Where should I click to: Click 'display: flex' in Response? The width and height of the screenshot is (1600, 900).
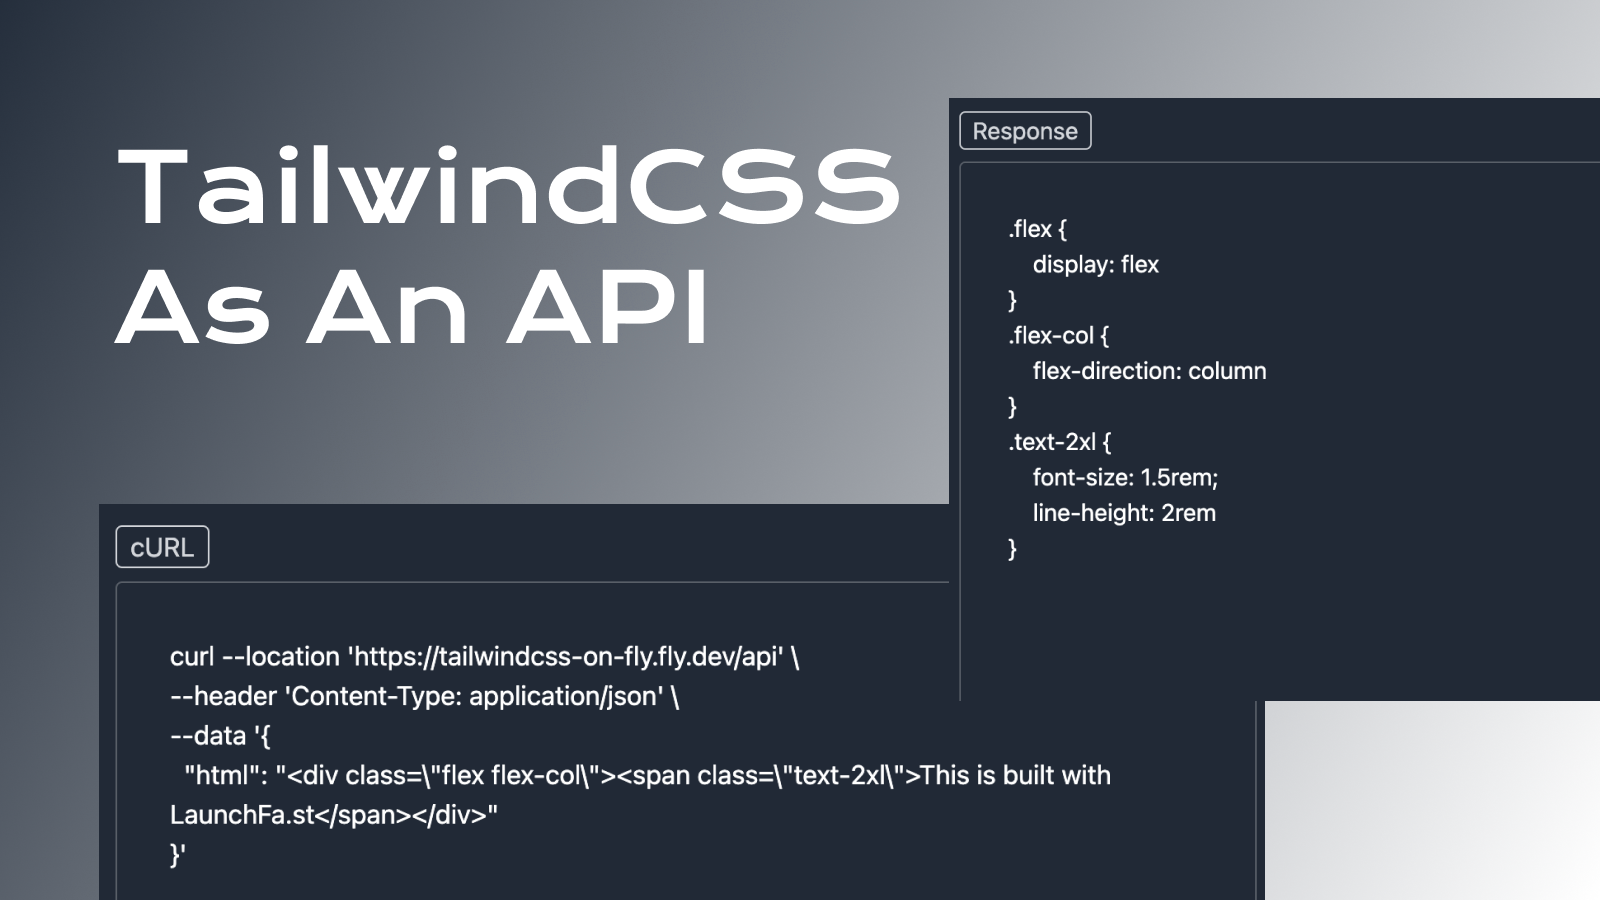tap(1095, 265)
